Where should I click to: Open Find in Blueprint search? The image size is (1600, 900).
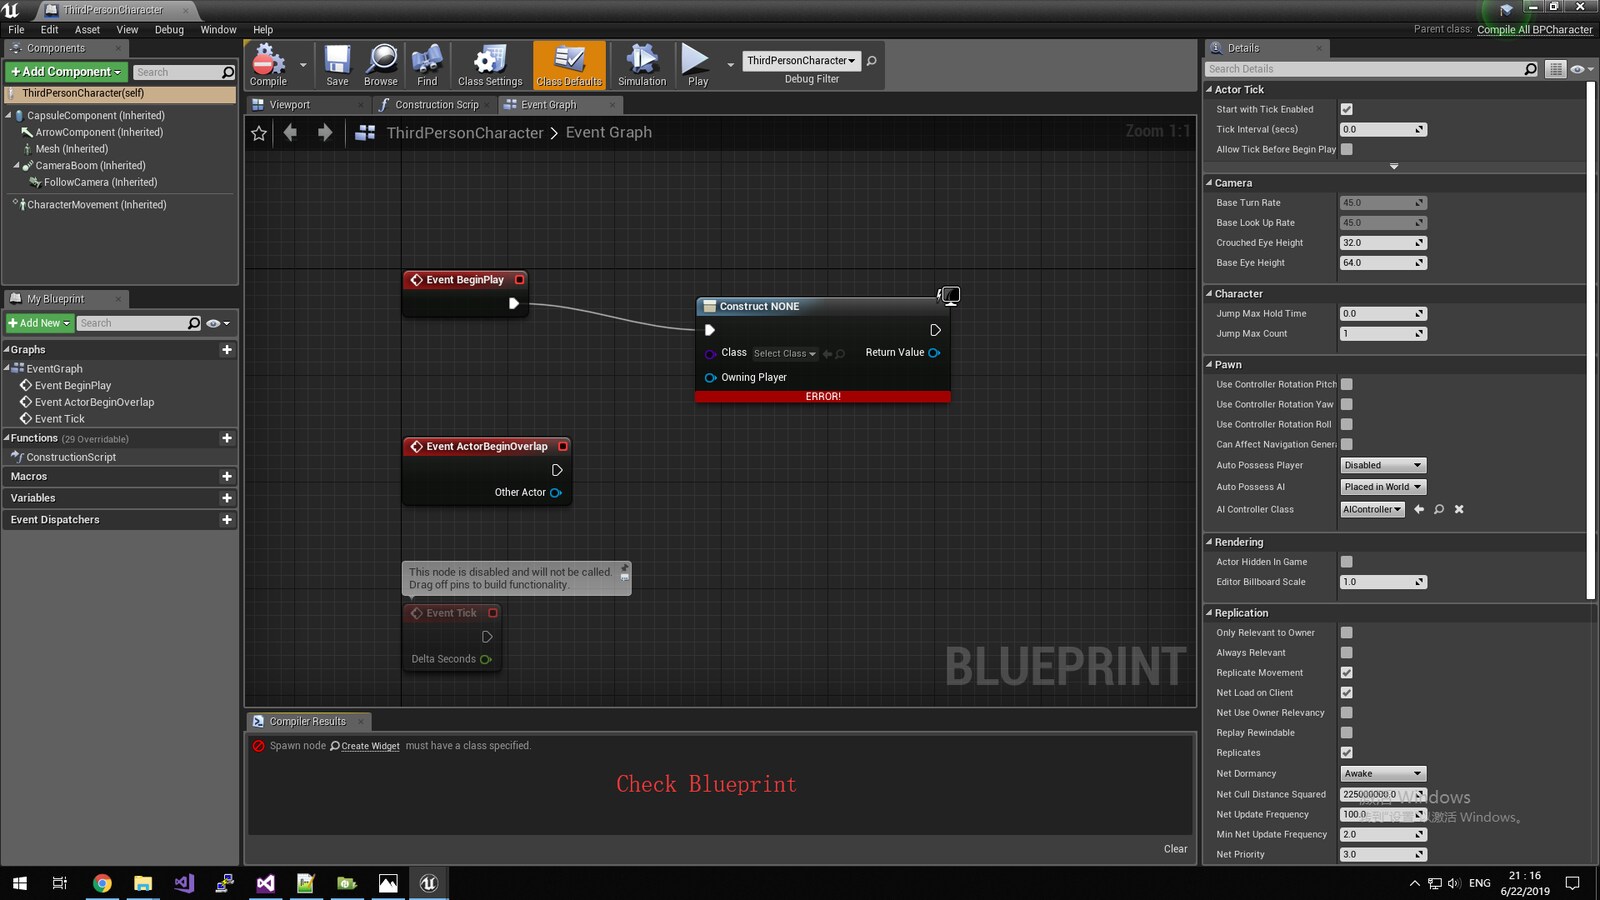tap(427, 62)
